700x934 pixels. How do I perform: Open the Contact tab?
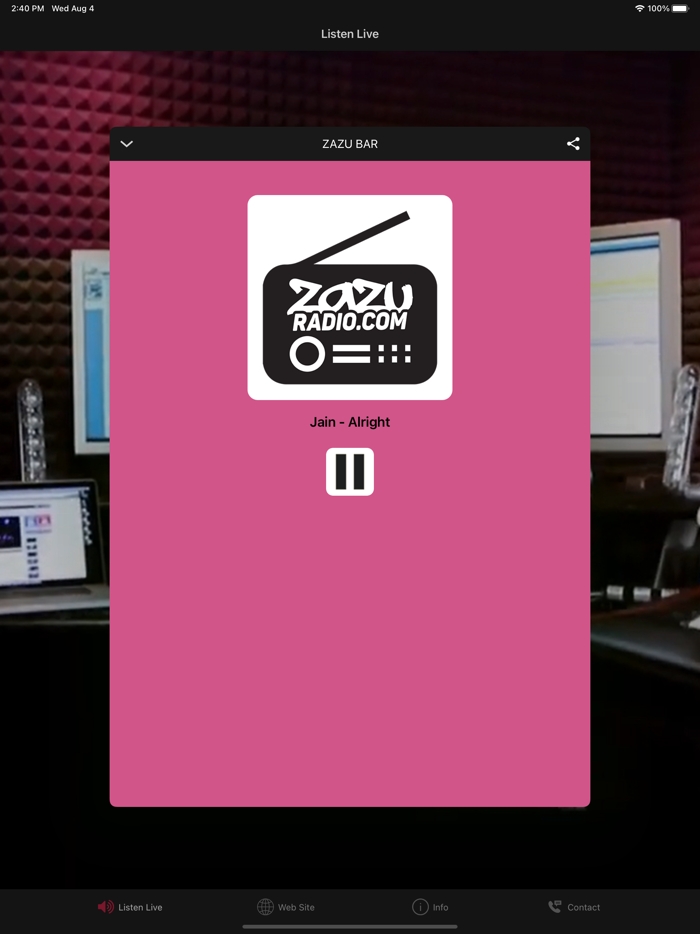point(574,907)
